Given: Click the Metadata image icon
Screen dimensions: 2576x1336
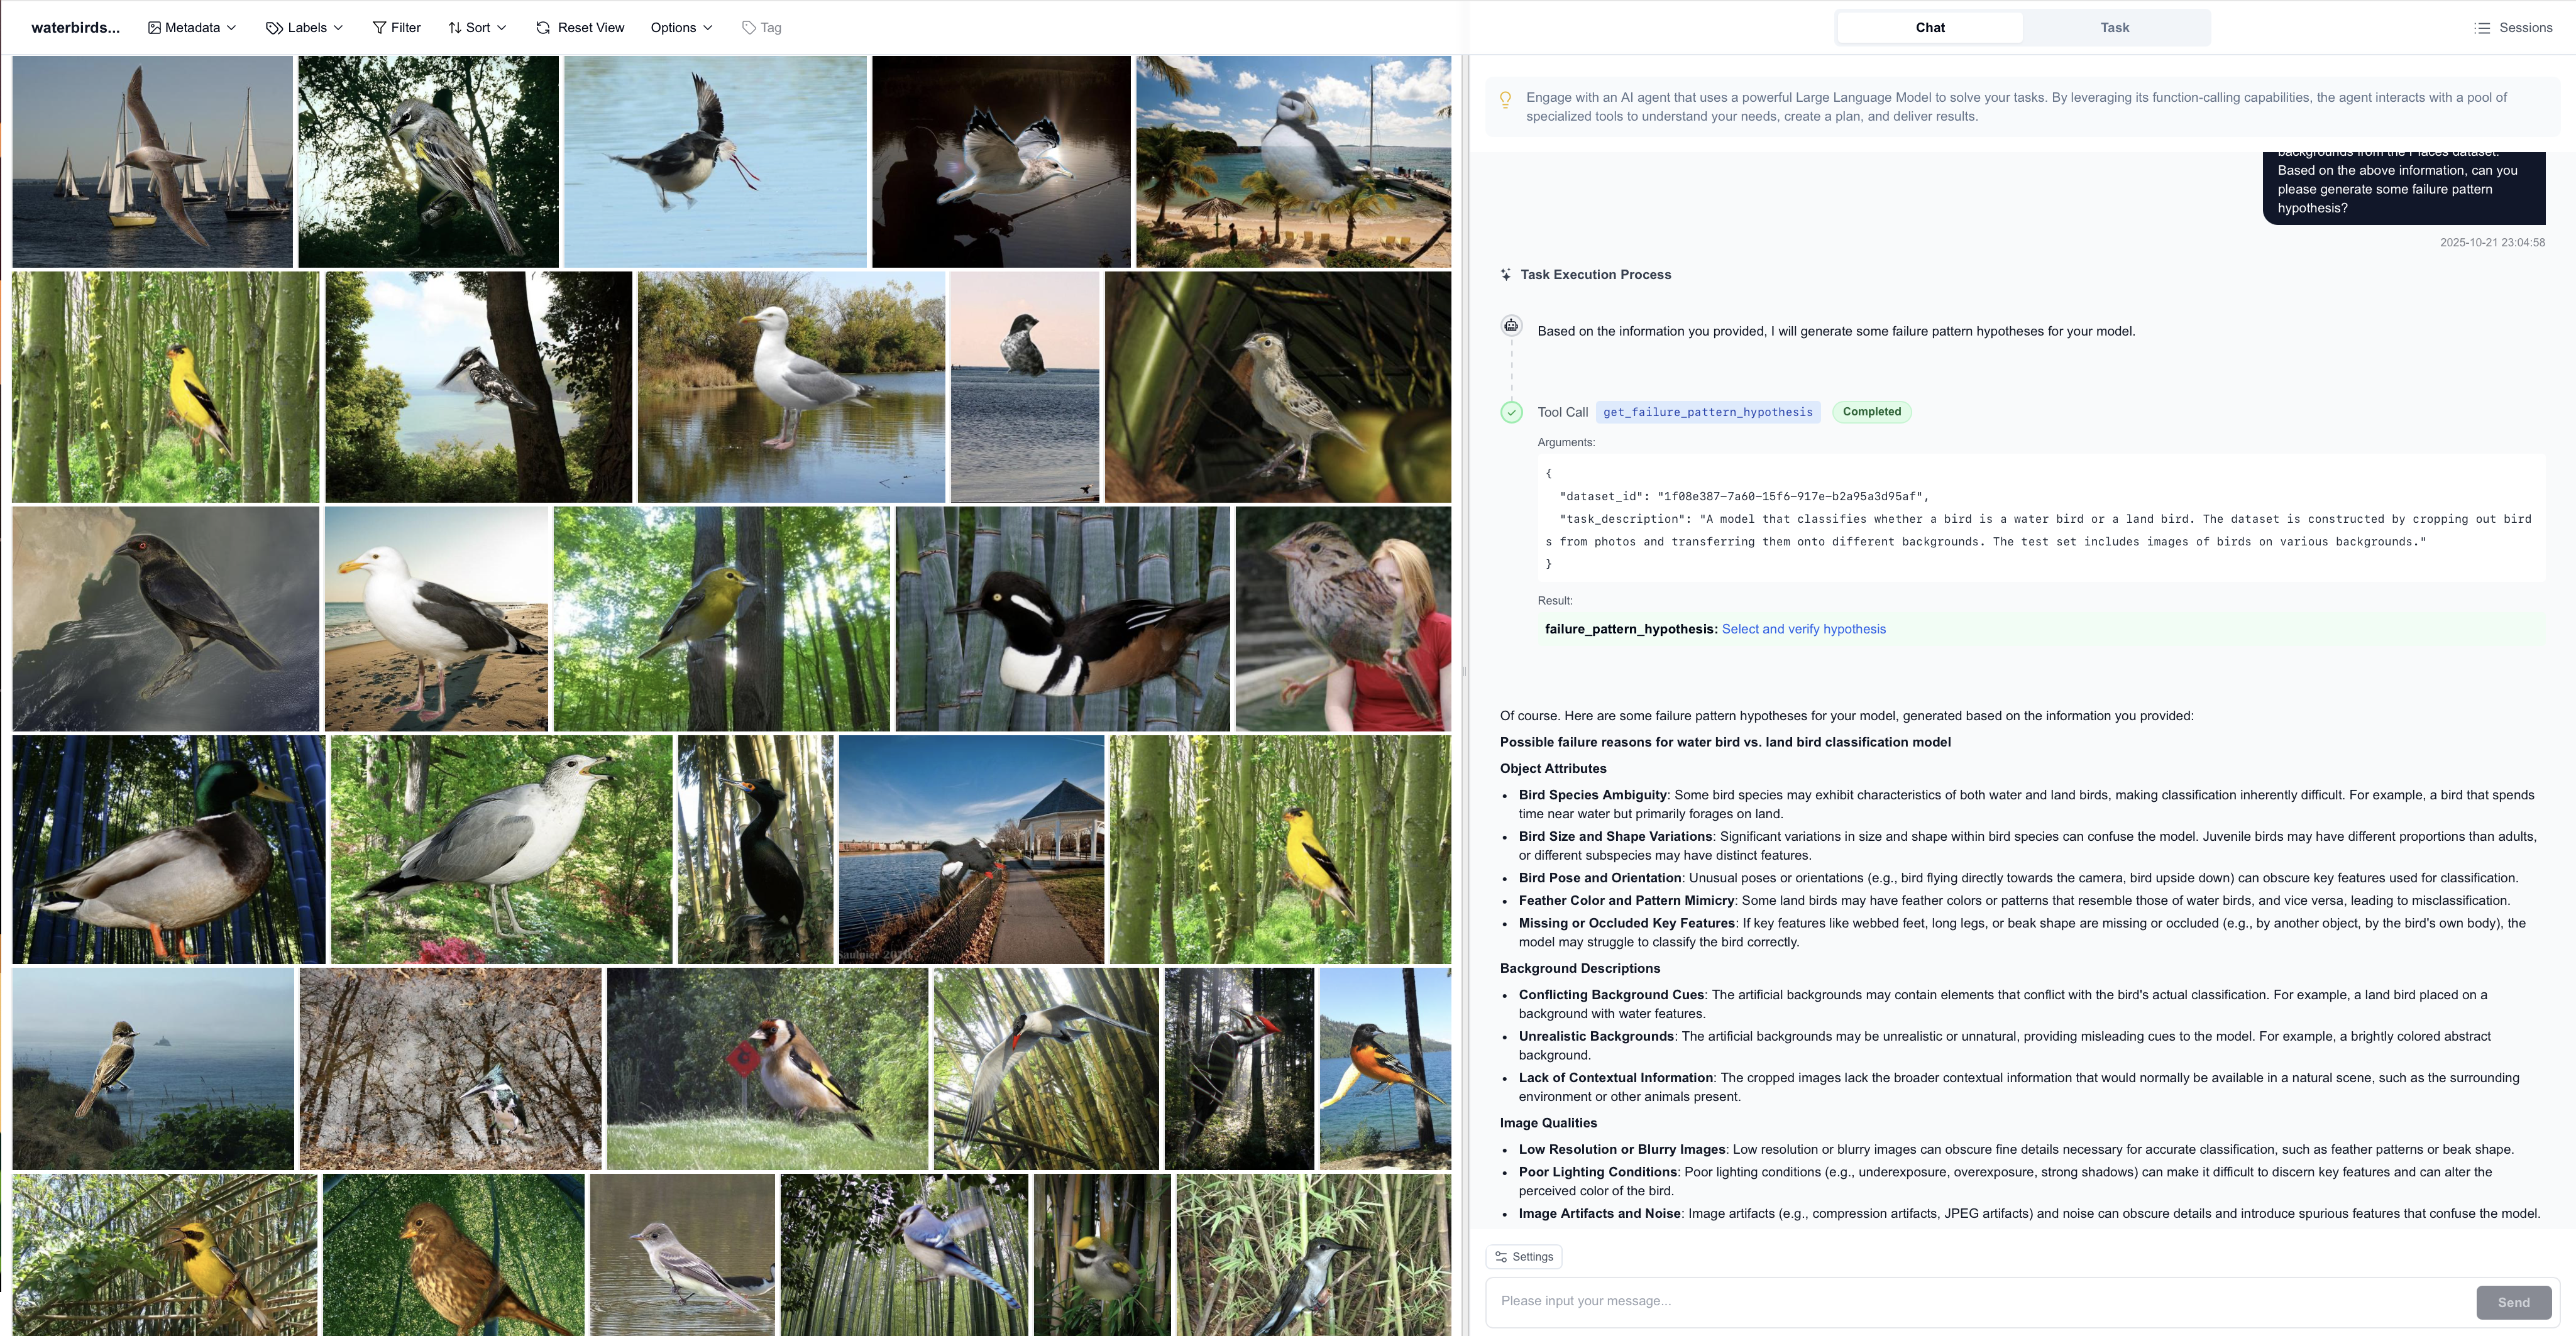Looking at the screenshot, I should (154, 28).
